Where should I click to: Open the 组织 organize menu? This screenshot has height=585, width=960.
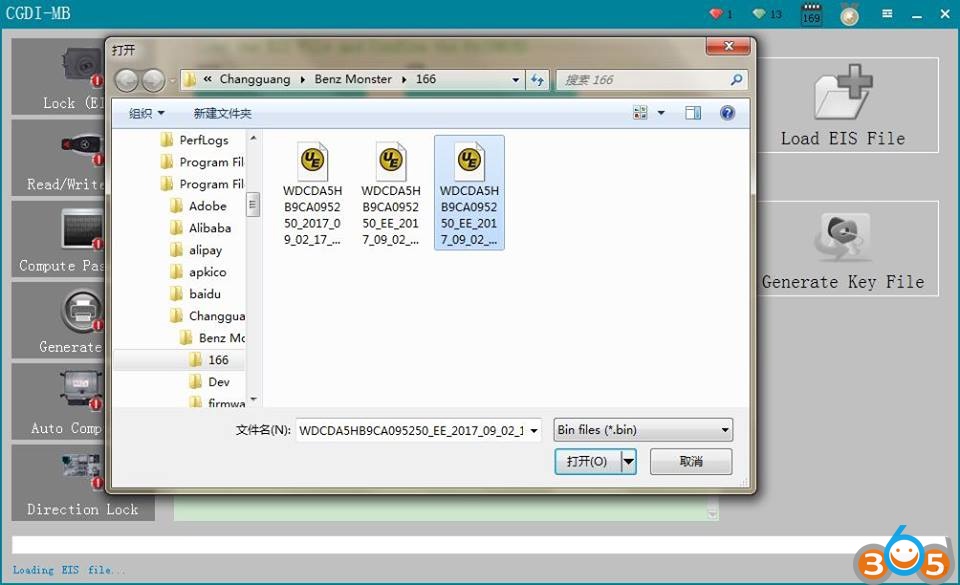(x=146, y=114)
